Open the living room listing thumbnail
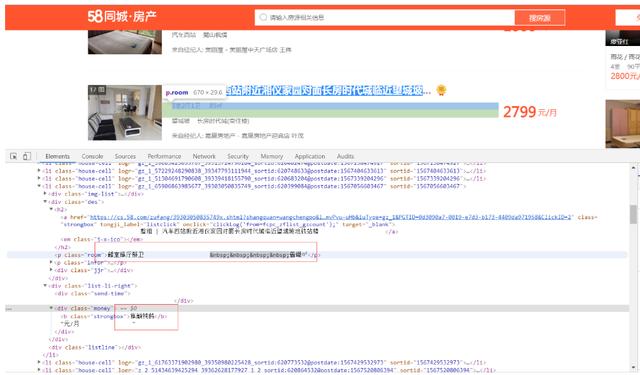The height and width of the screenshot is (375, 640). pyautogui.click(x=125, y=113)
